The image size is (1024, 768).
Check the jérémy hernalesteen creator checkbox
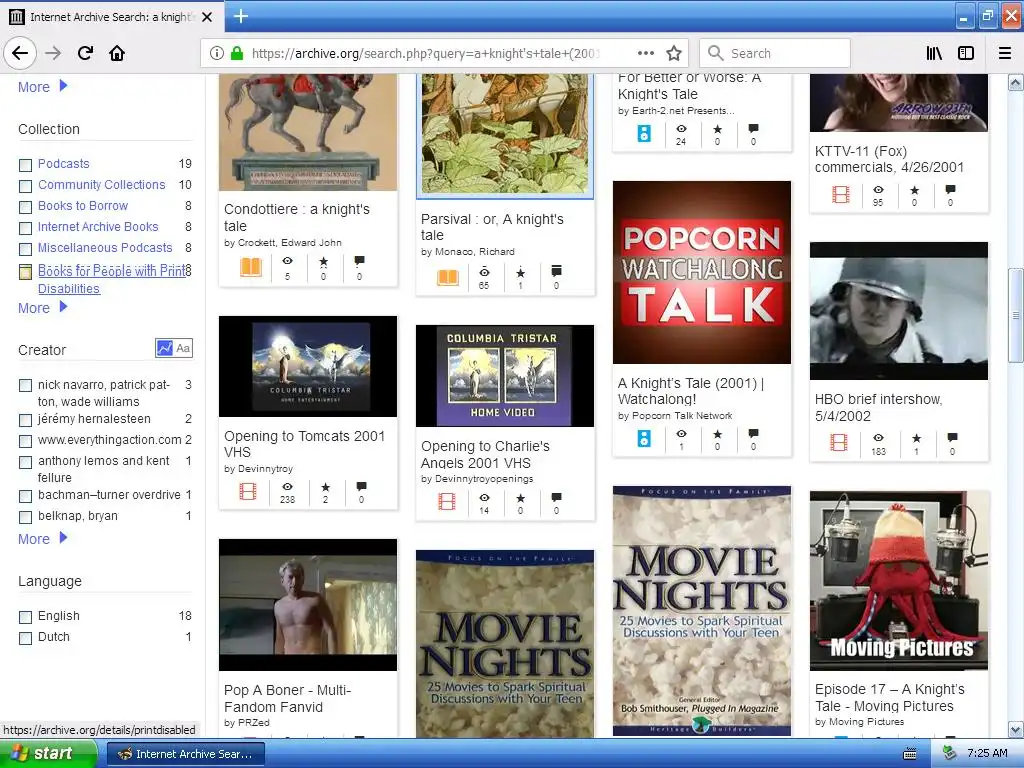coord(25,420)
